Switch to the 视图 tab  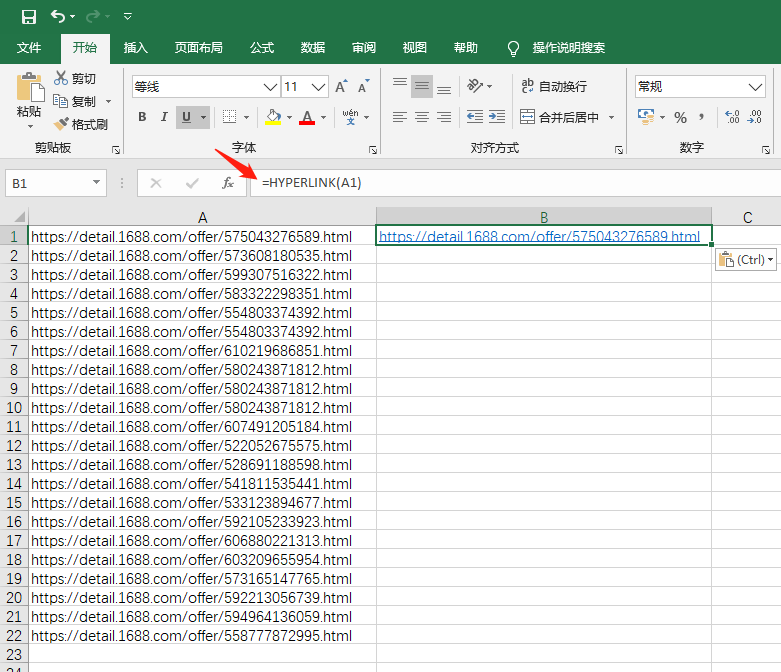(415, 48)
